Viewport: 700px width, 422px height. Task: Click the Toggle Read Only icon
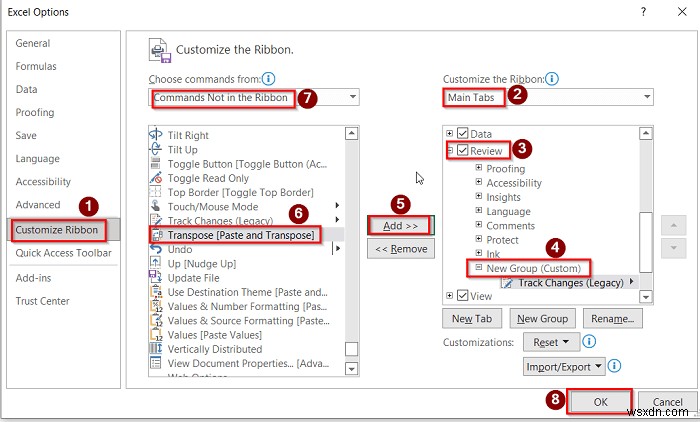[156, 178]
